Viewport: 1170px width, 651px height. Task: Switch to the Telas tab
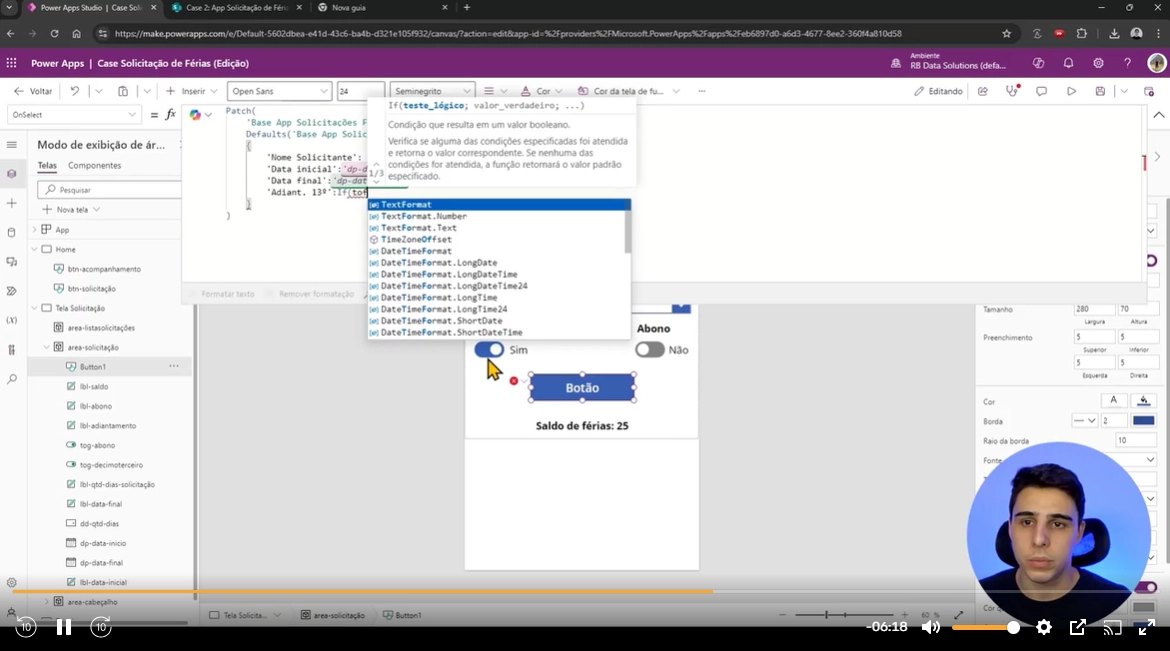47,166
